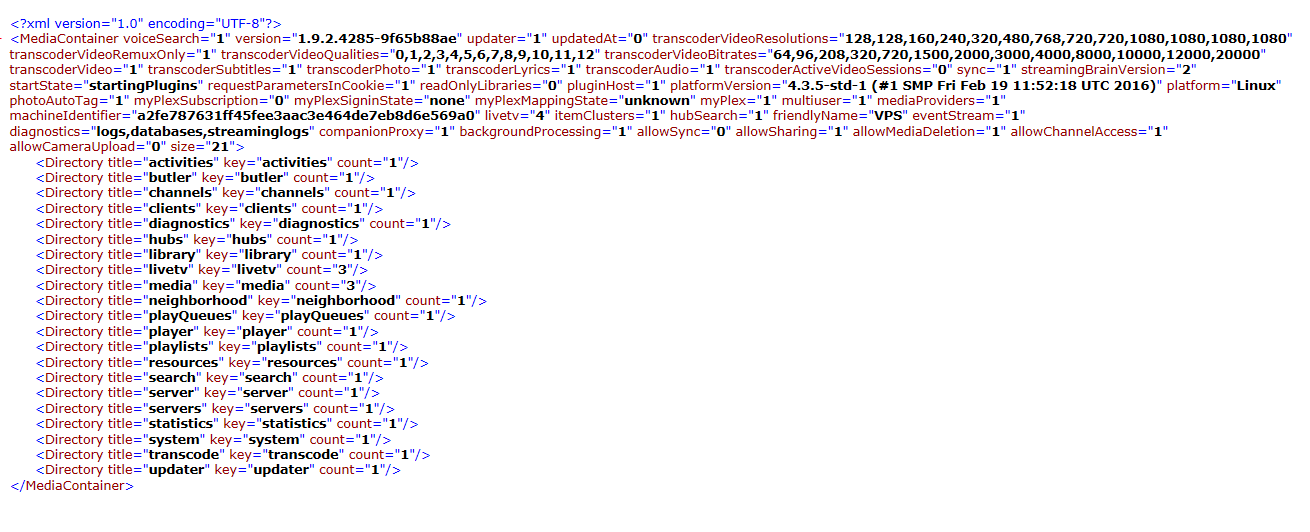Click the Directory row titled playQueues
The height and width of the screenshot is (532, 1310).
click(x=245, y=316)
